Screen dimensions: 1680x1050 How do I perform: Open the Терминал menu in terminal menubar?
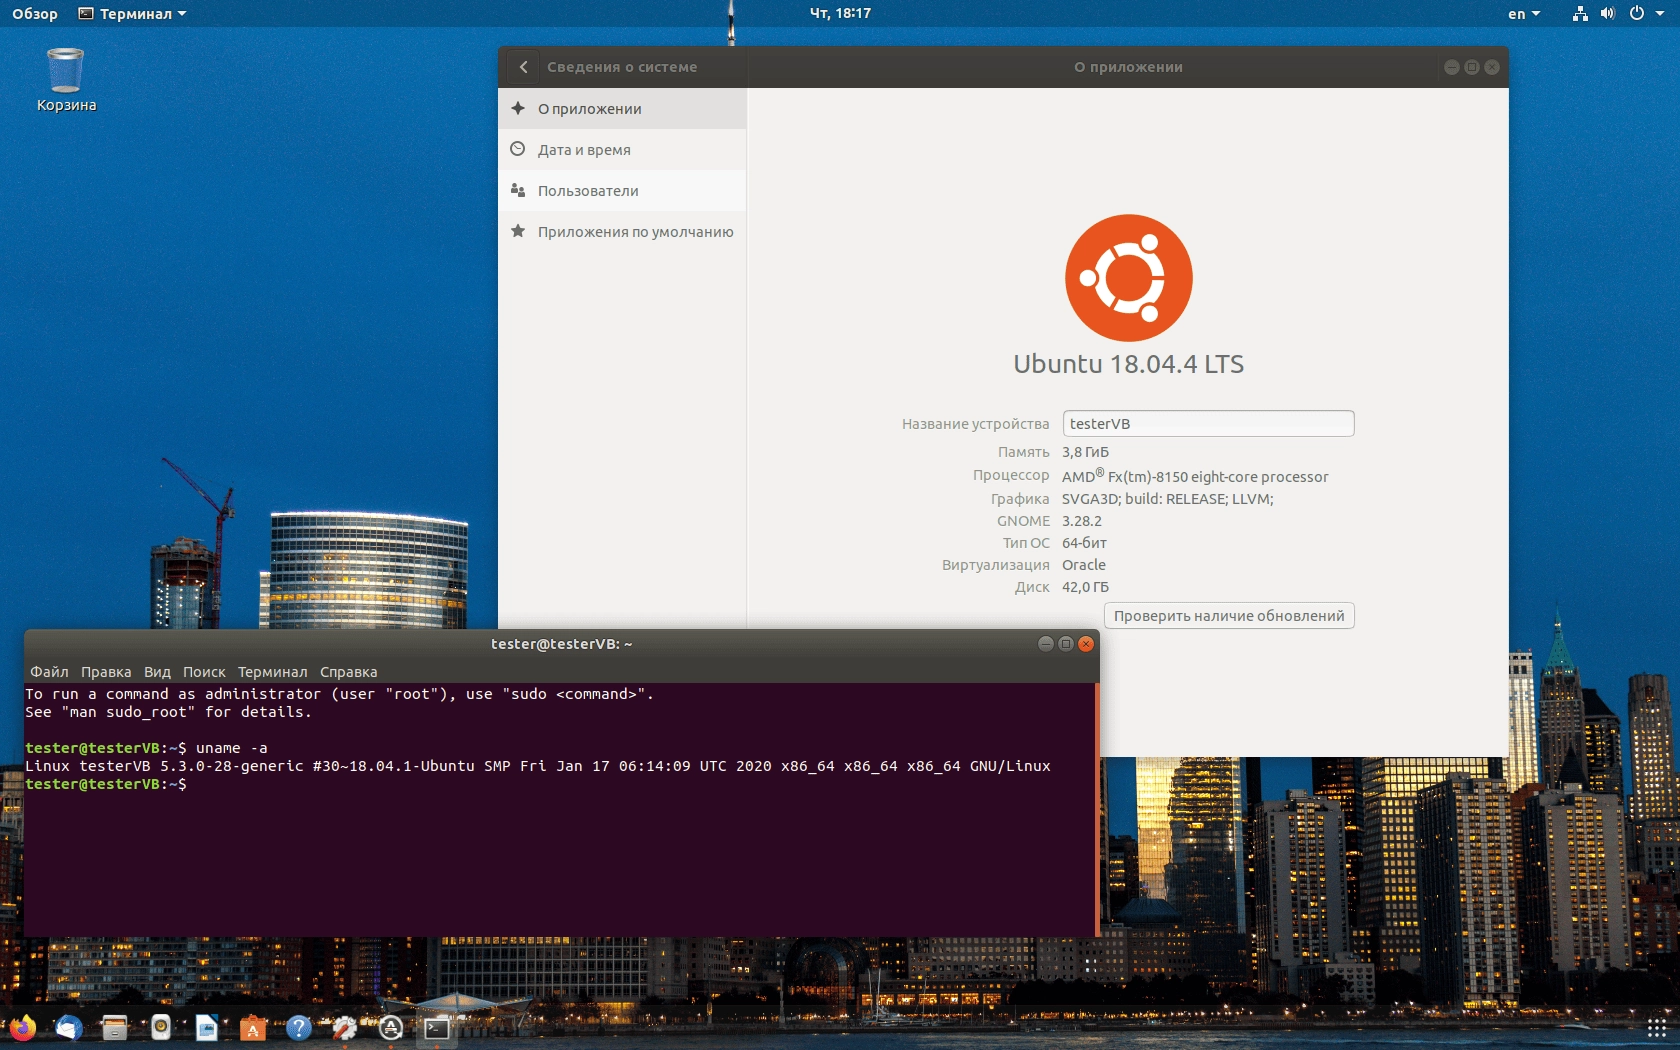click(273, 672)
